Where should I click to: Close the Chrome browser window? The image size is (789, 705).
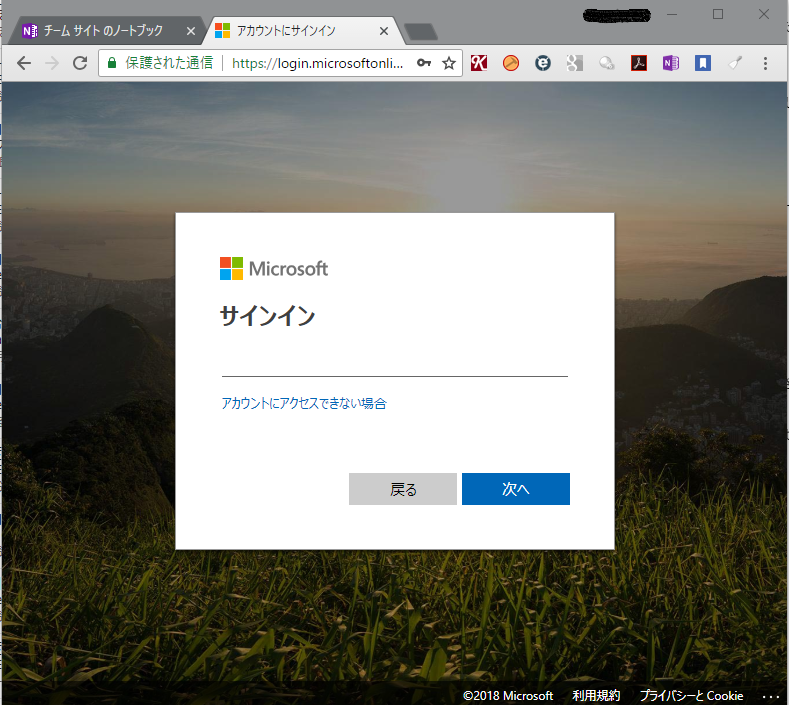click(764, 15)
